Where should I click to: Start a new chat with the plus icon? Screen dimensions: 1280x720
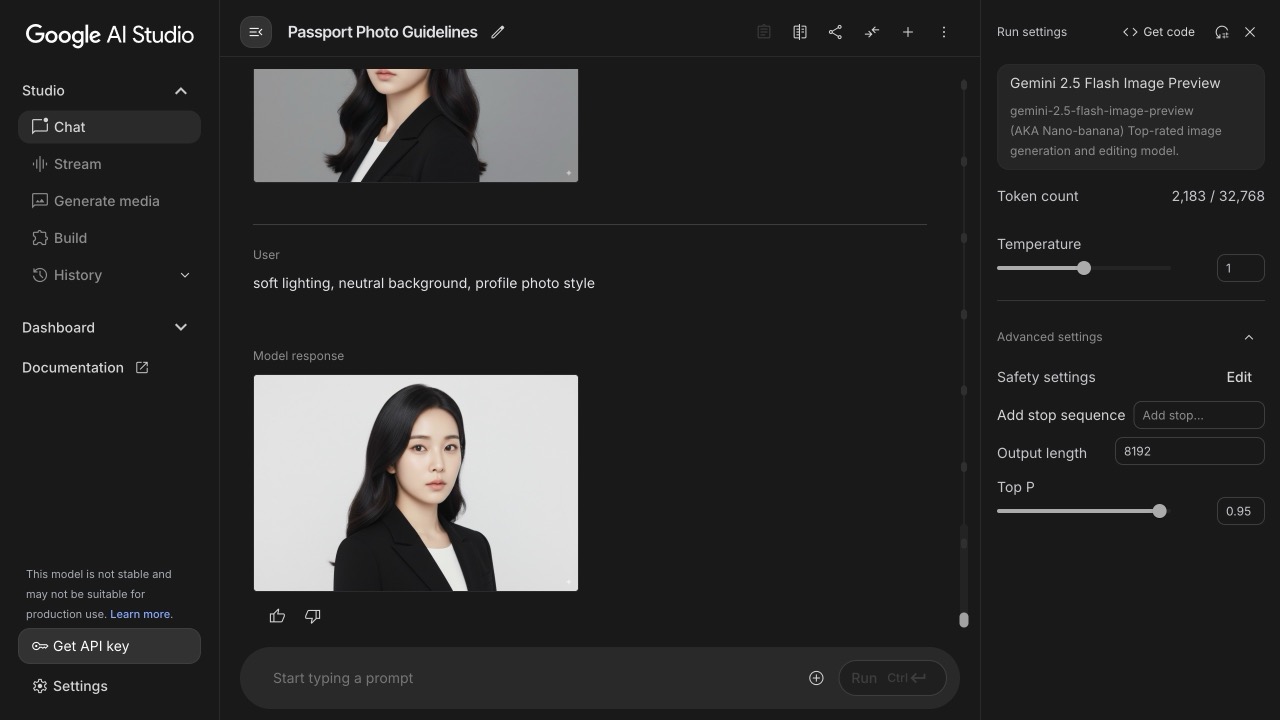coord(908,32)
